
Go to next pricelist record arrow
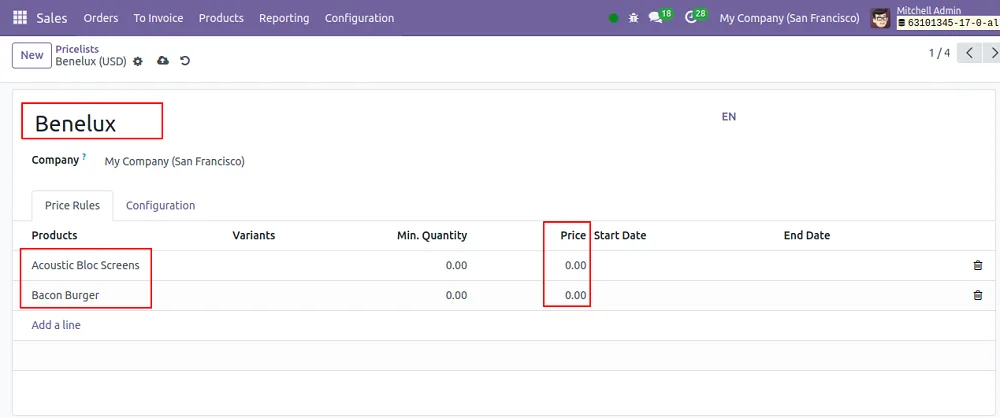point(992,53)
